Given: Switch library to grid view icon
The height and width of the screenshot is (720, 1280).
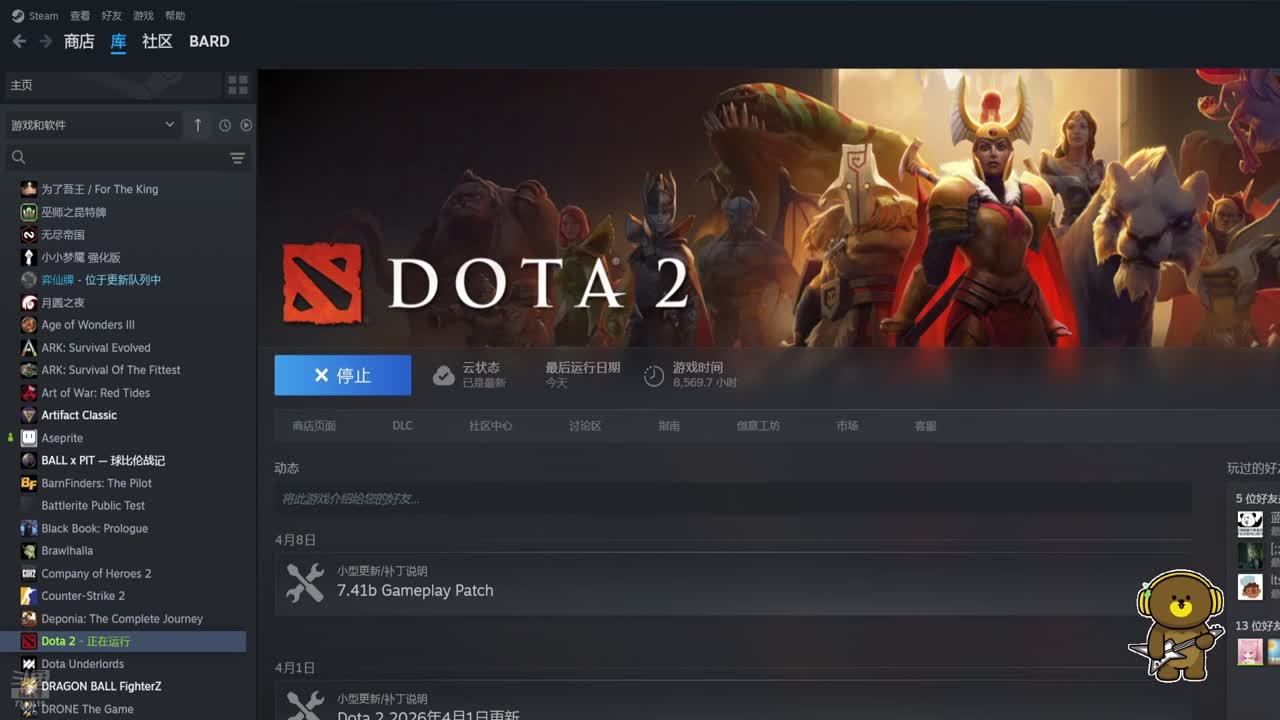Looking at the screenshot, I should pyautogui.click(x=238, y=85).
